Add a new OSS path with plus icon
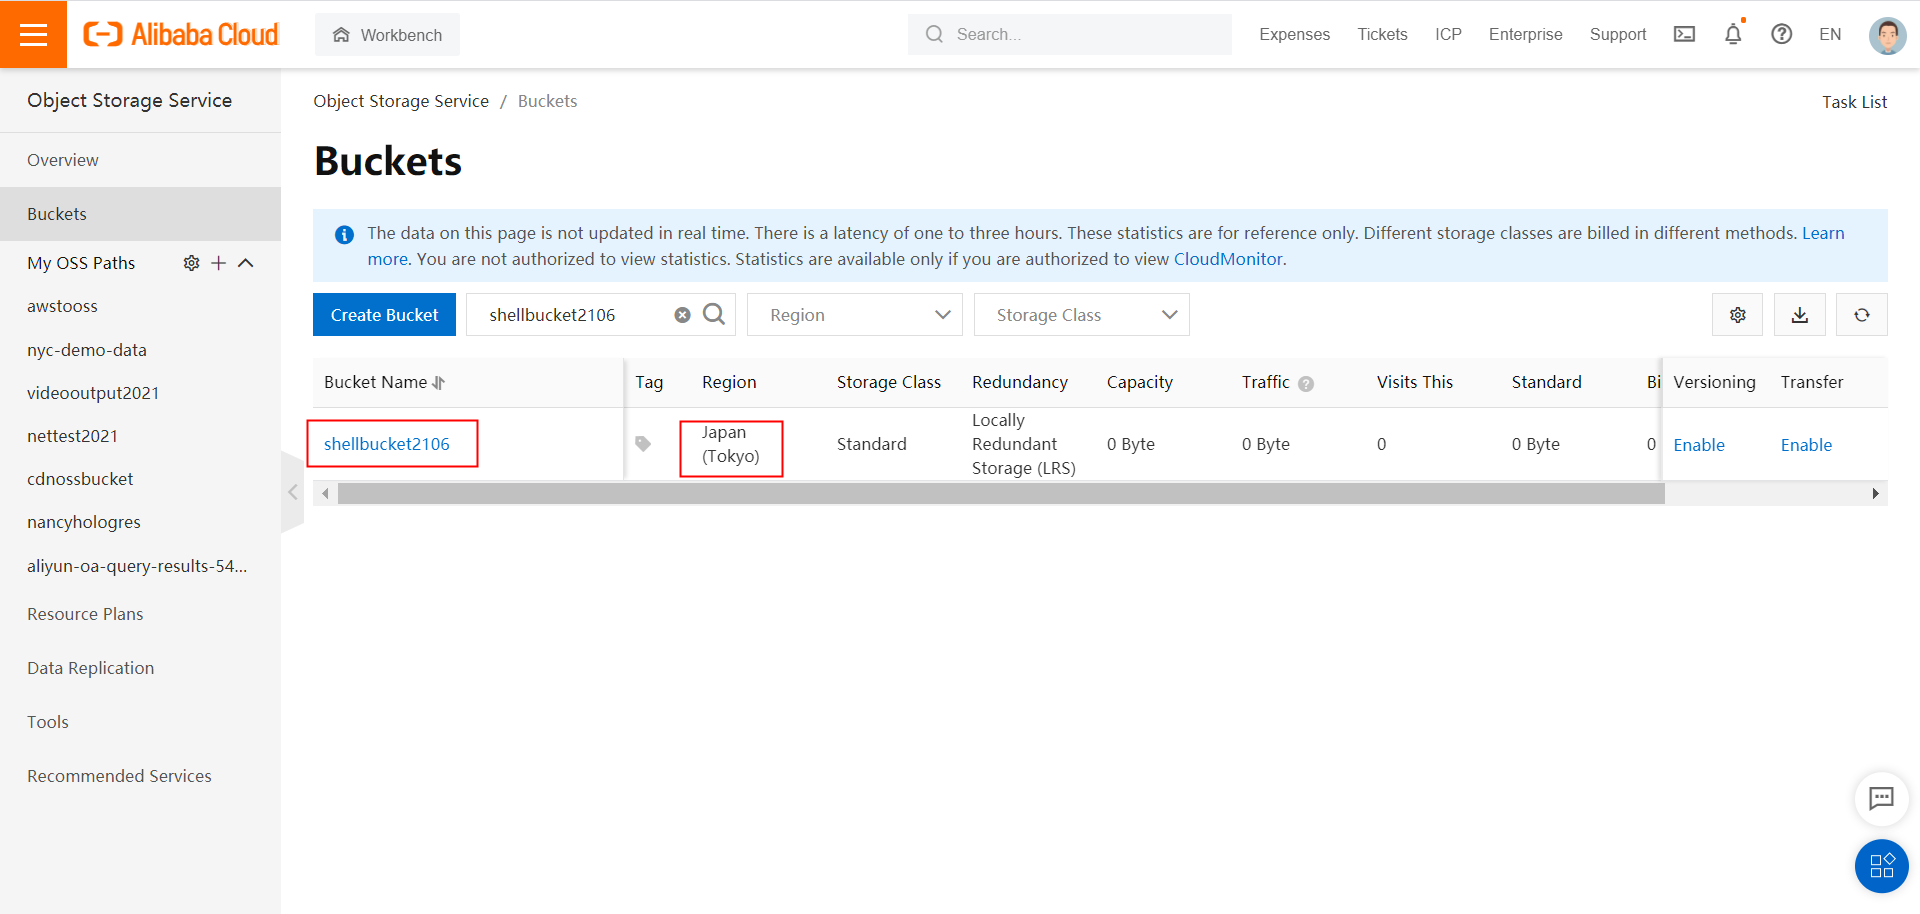The image size is (1920, 914). pyautogui.click(x=218, y=263)
